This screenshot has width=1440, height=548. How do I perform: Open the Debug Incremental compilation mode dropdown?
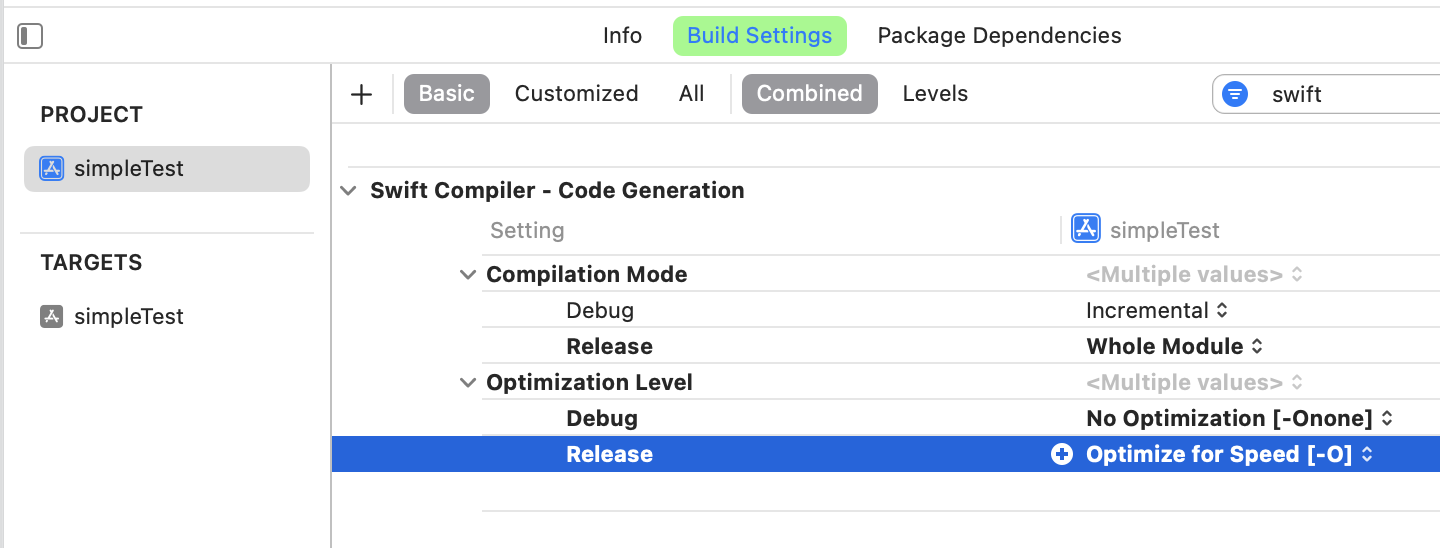(1156, 311)
